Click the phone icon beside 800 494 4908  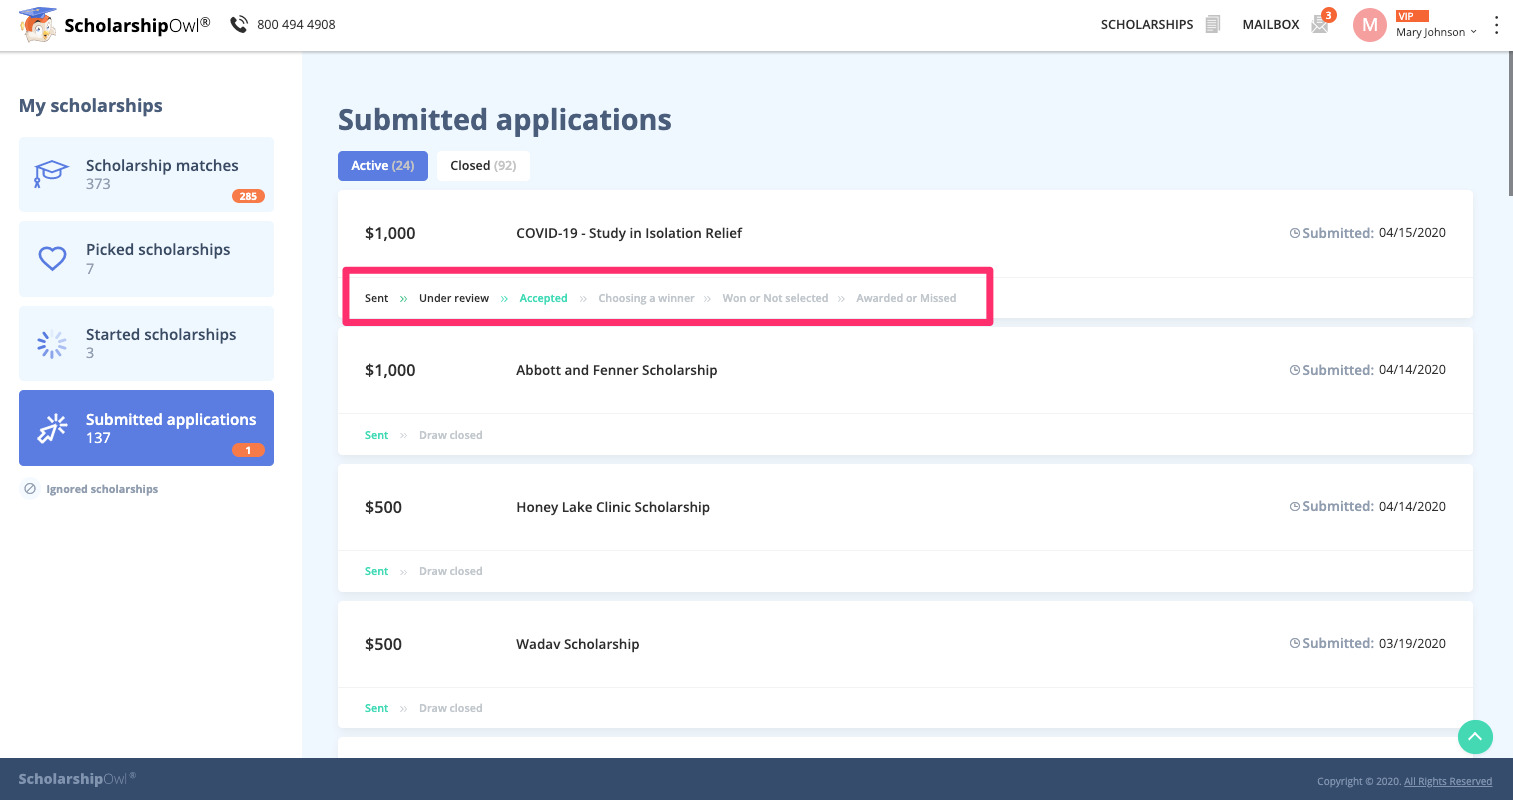click(239, 24)
